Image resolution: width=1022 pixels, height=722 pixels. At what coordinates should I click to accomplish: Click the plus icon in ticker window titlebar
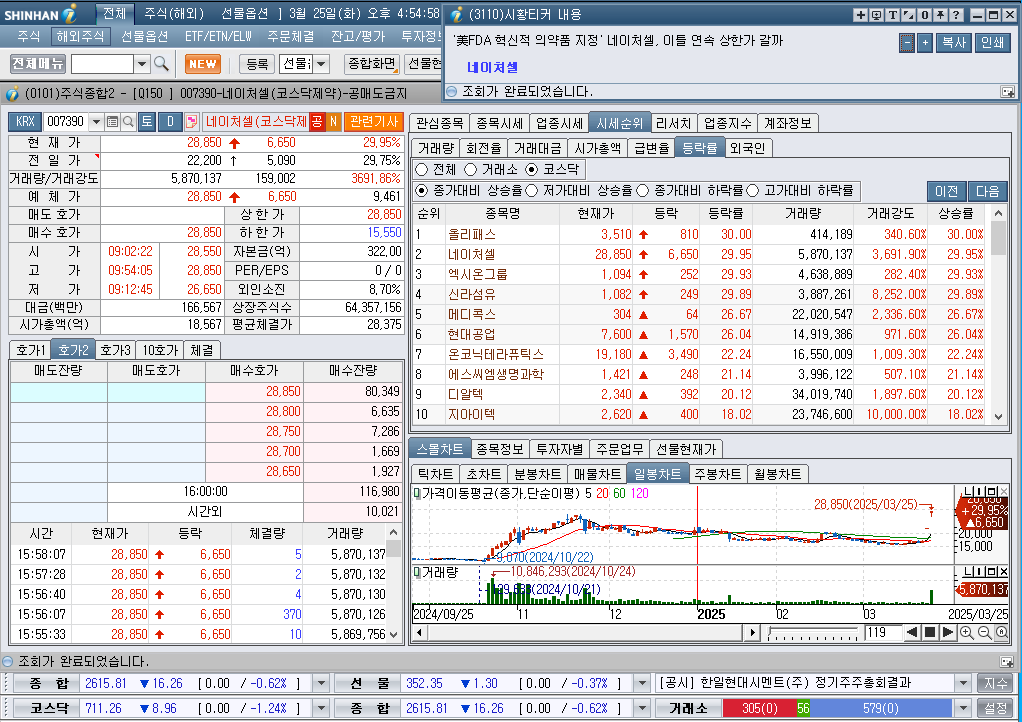(861, 15)
